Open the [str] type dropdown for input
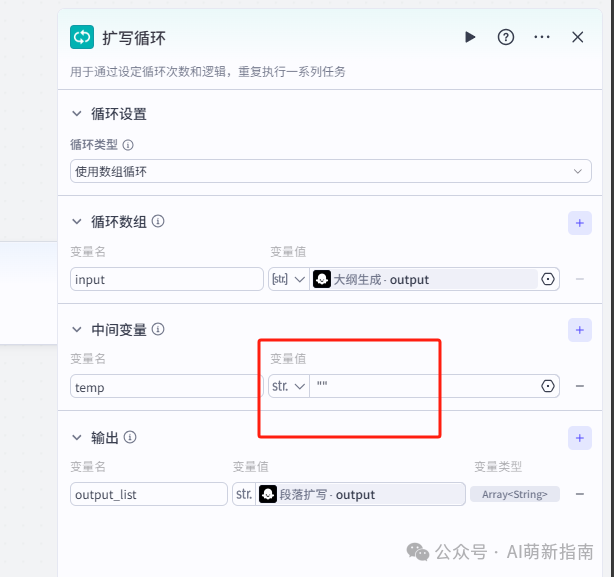 289,279
